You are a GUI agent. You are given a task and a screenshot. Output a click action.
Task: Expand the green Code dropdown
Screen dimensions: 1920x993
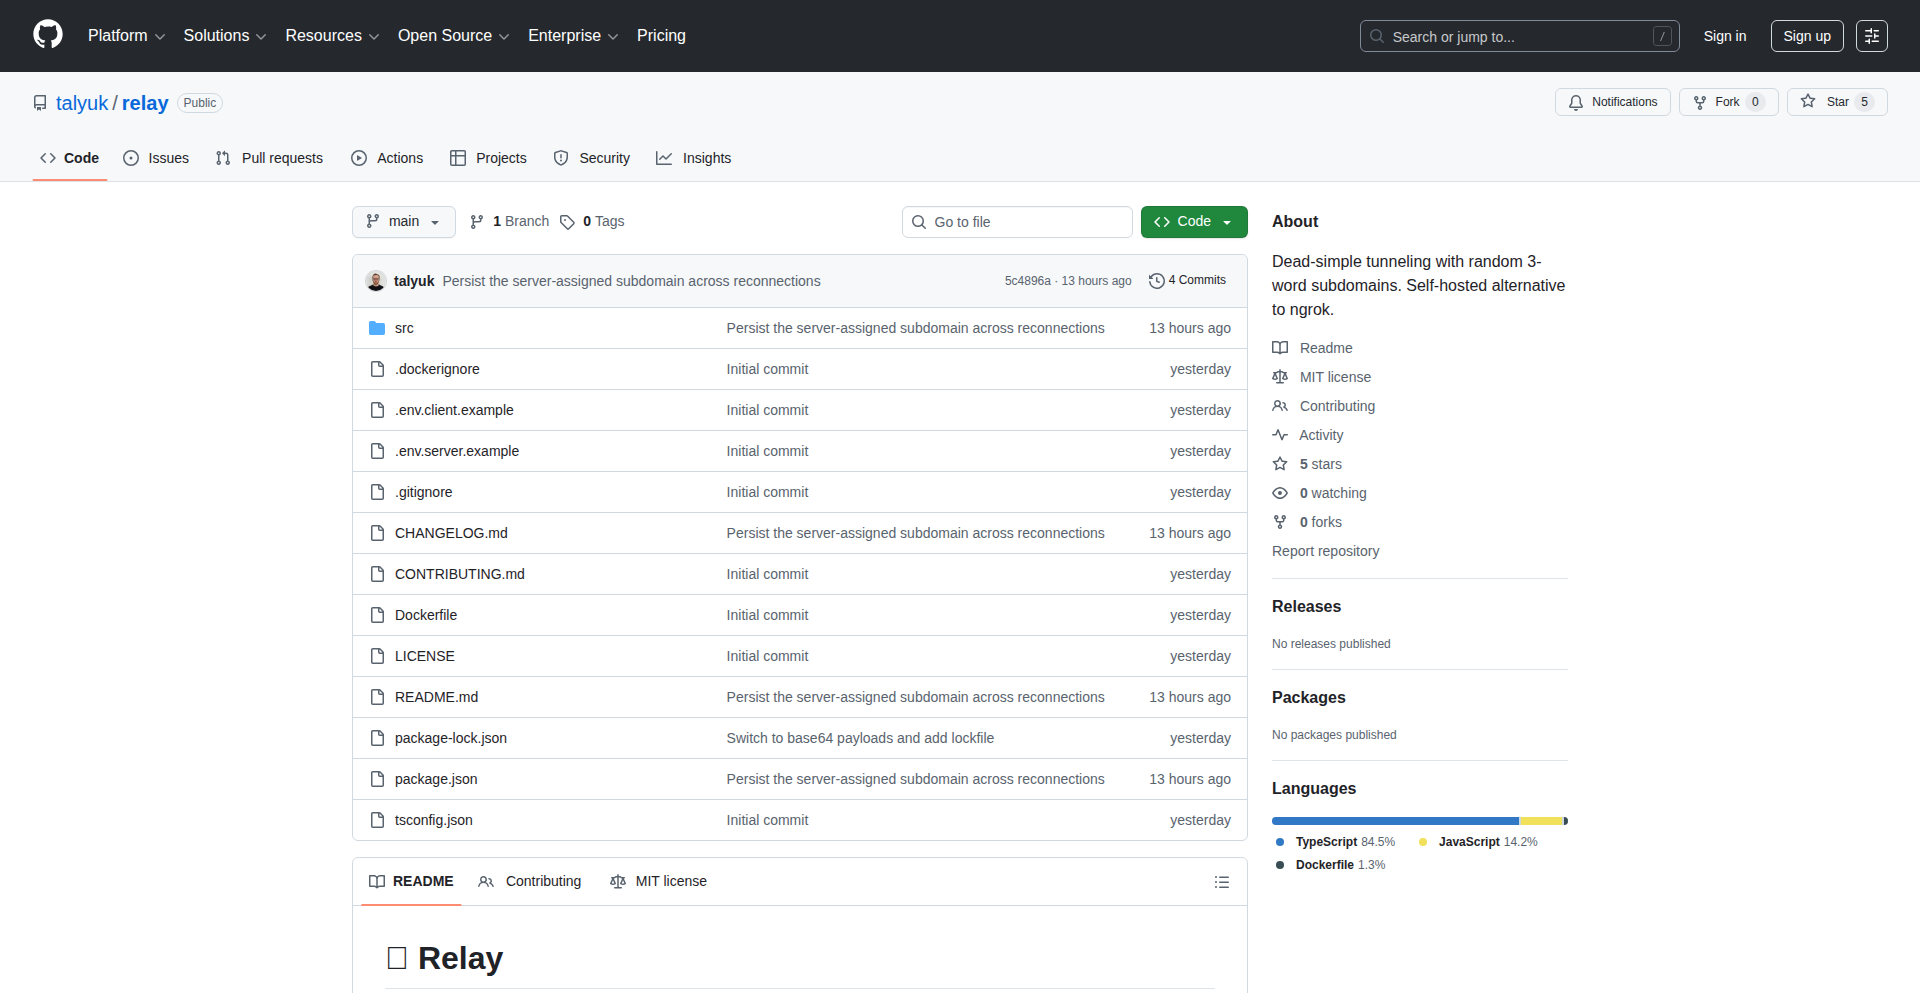coord(1227,221)
